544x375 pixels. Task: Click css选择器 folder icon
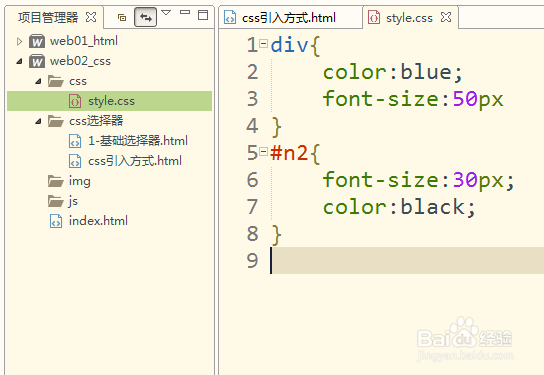tap(56, 121)
